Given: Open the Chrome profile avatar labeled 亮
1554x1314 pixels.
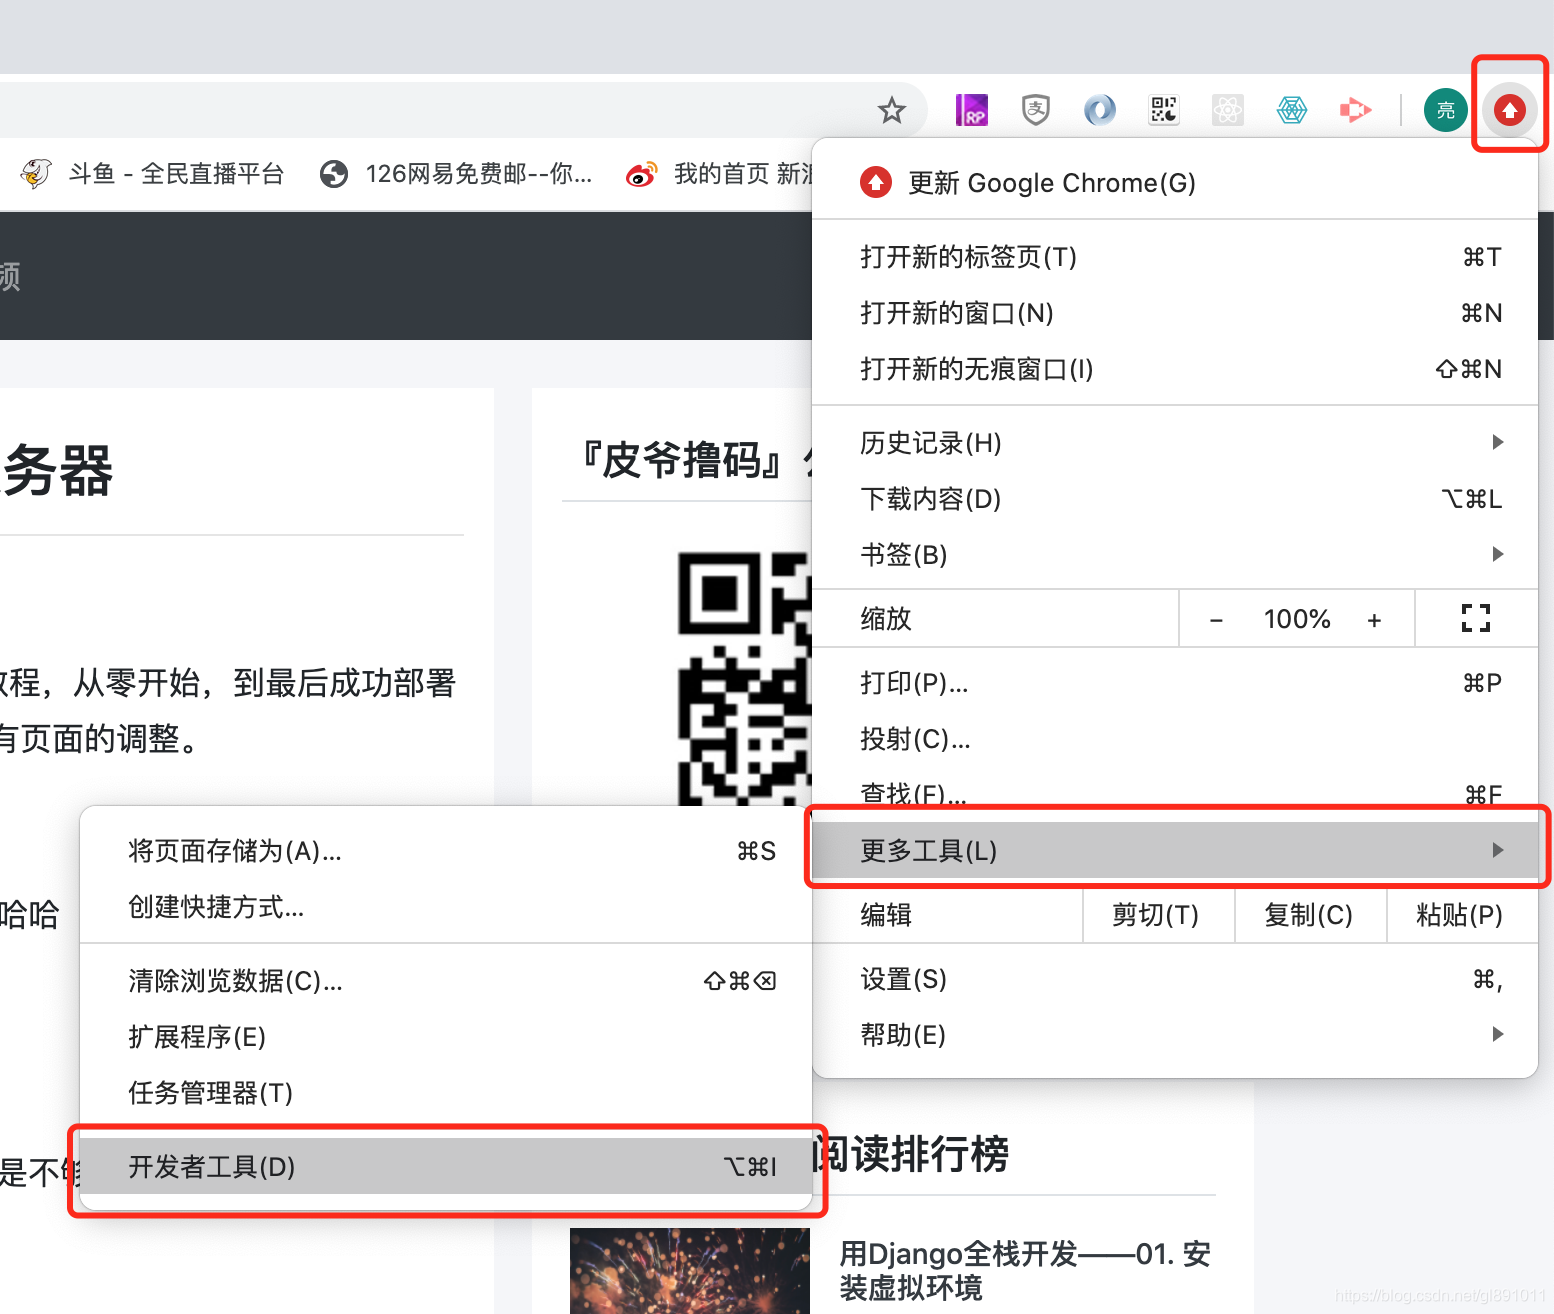Looking at the screenshot, I should (x=1445, y=110).
